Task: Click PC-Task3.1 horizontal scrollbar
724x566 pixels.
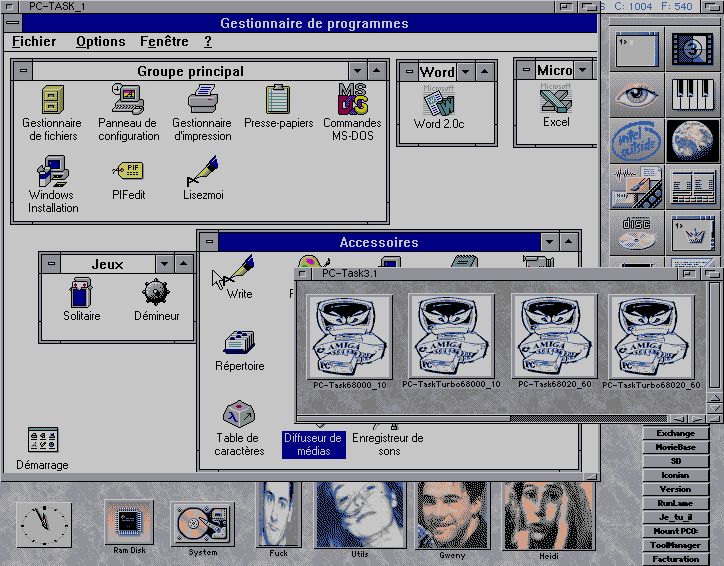Action: coord(482,419)
